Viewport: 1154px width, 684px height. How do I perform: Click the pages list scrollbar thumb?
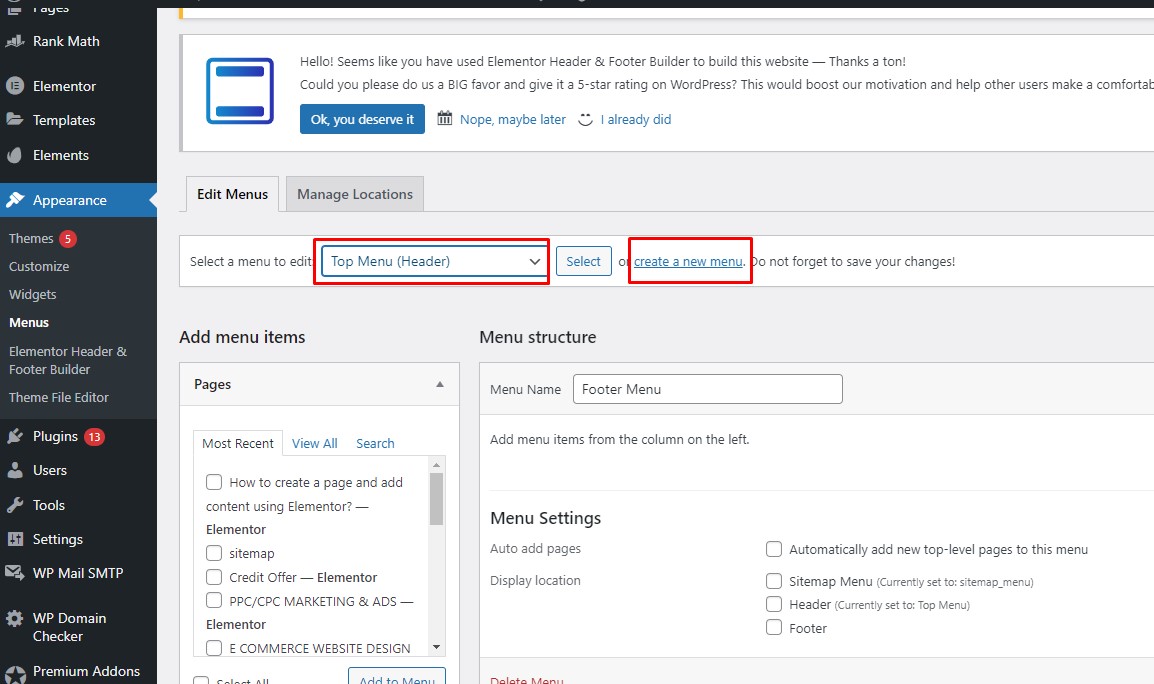coord(436,498)
